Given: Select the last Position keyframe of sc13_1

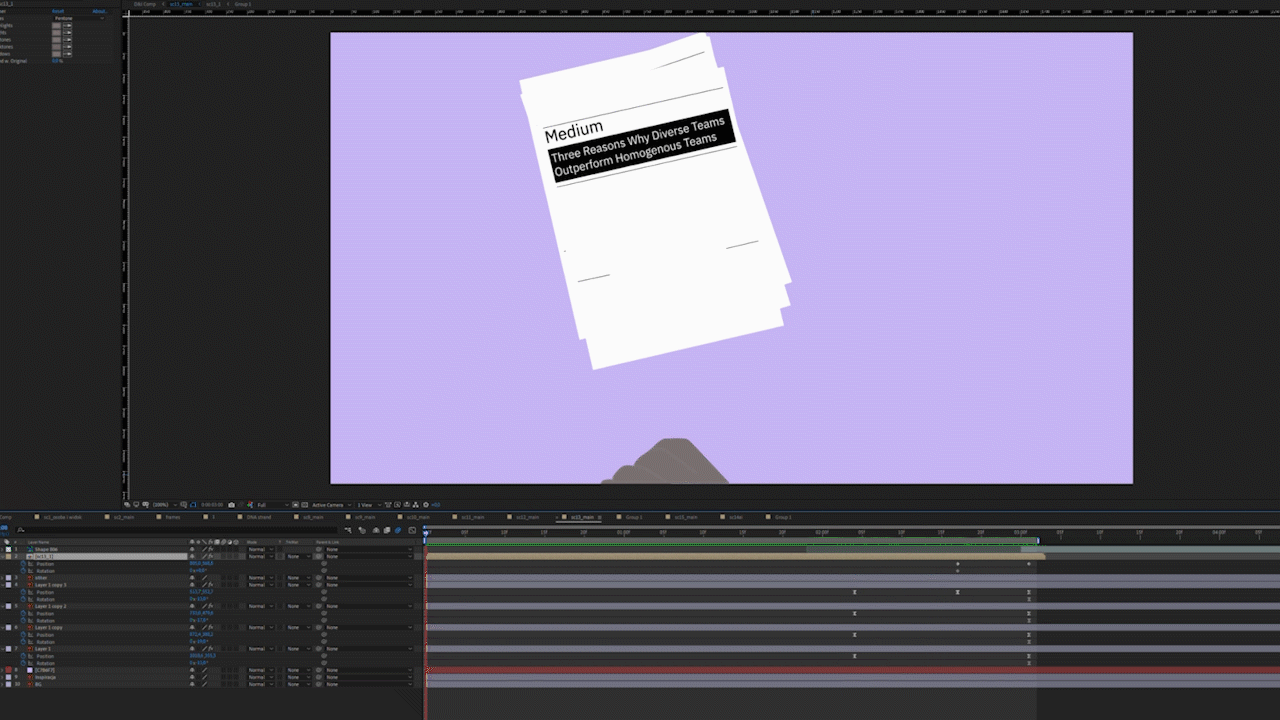Looking at the screenshot, I should (x=1028, y=564).
